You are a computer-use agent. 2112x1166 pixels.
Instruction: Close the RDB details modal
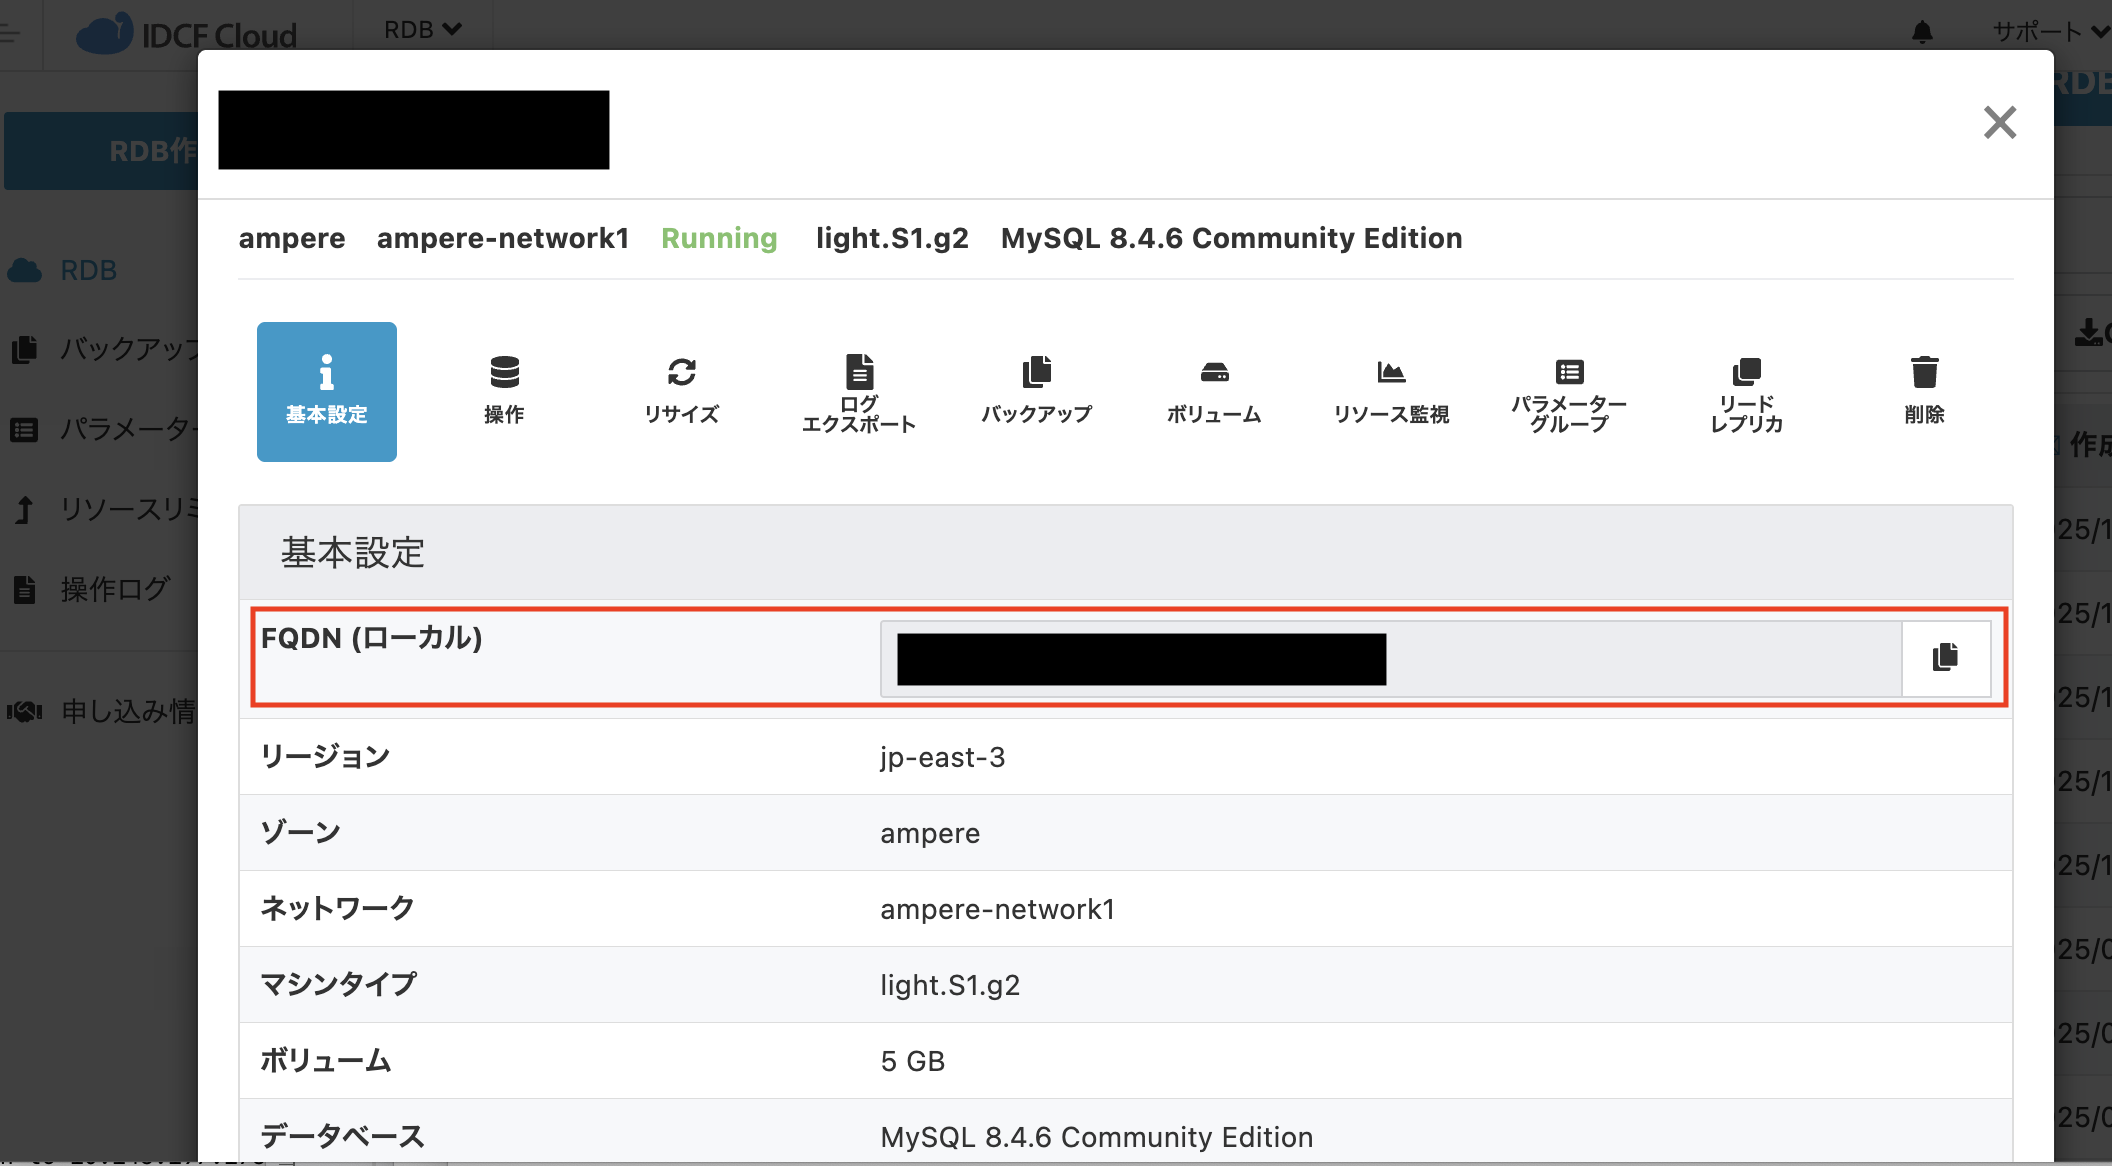[x=1999, y=123]
